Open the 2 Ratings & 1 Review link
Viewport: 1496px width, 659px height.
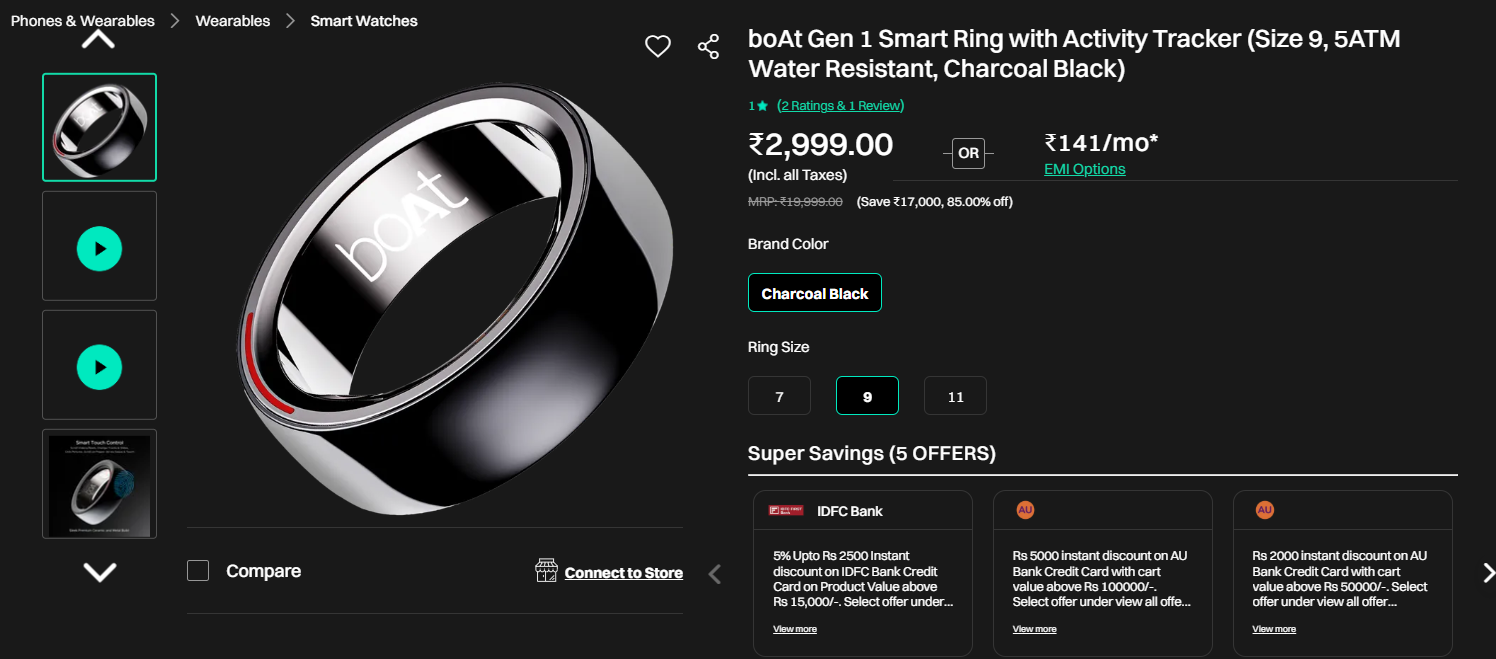840,106
